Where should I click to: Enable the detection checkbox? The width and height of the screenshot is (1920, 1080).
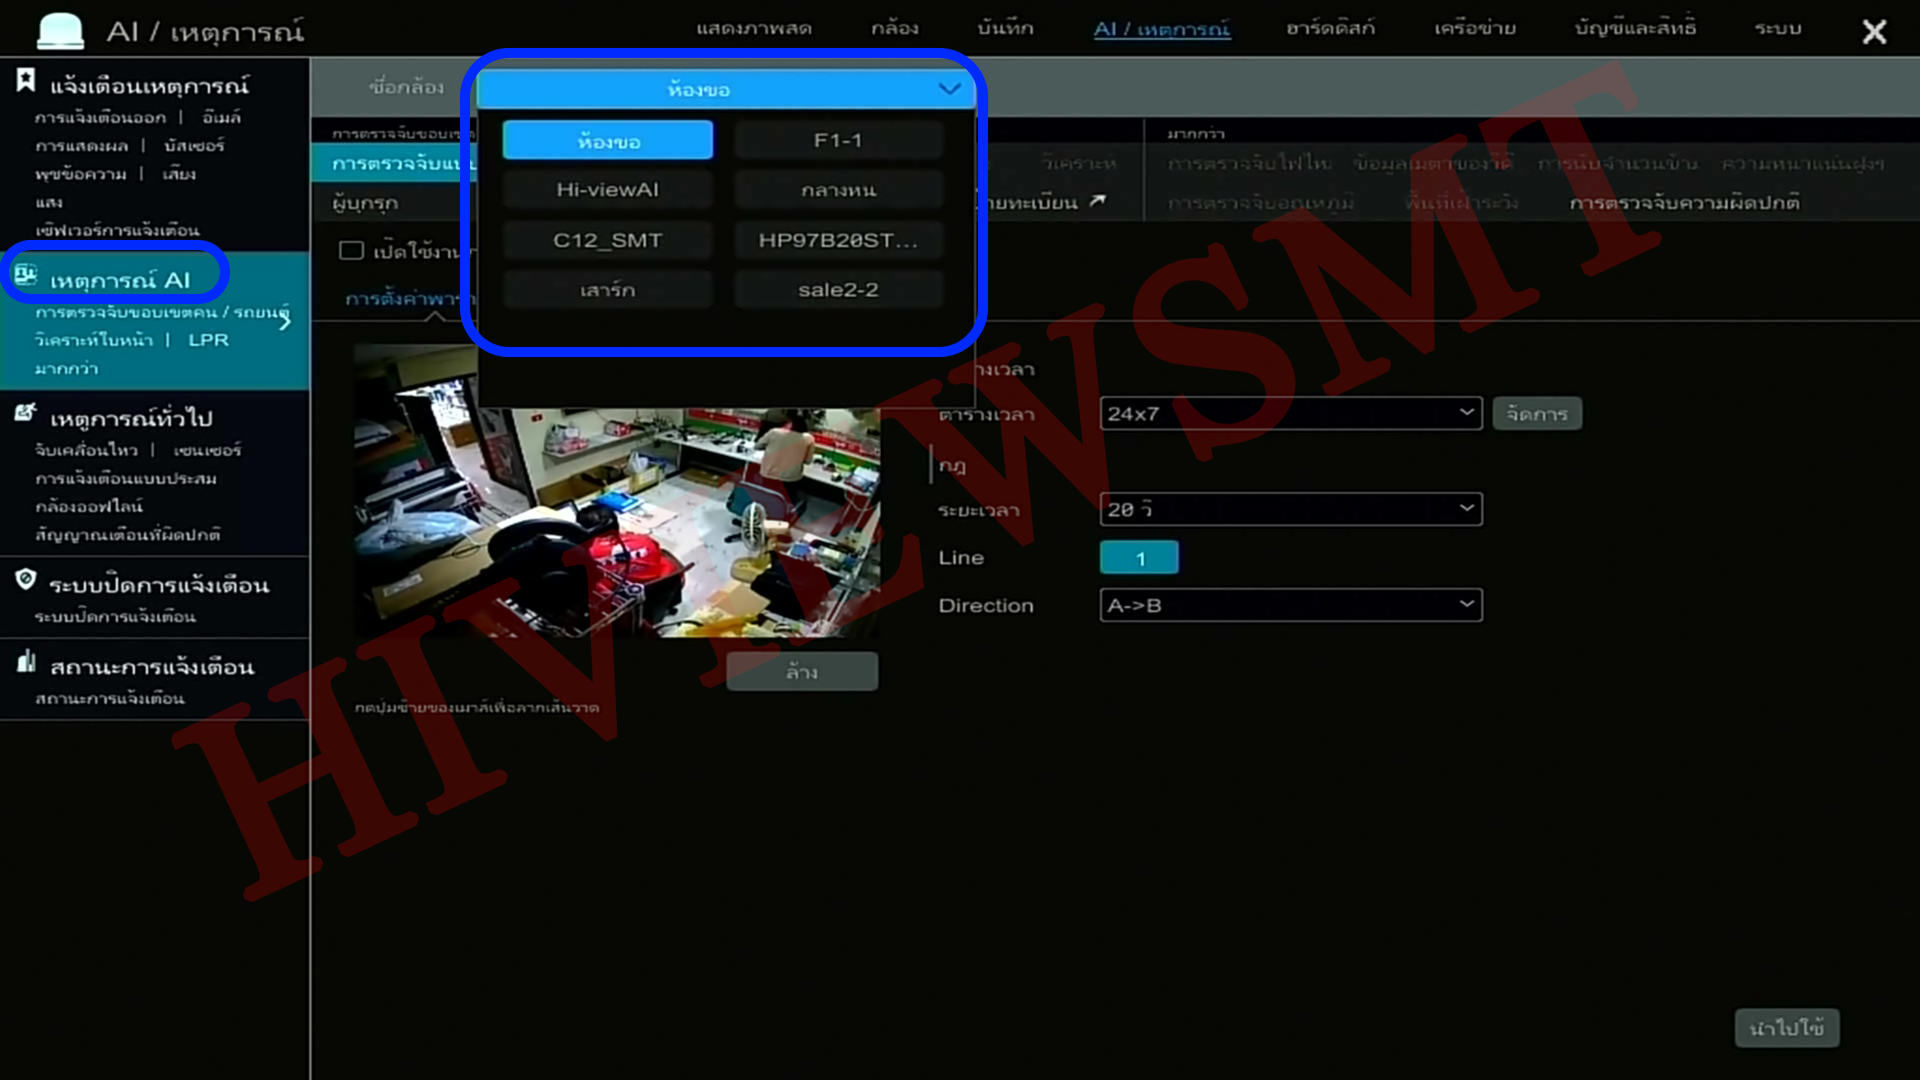351,250
